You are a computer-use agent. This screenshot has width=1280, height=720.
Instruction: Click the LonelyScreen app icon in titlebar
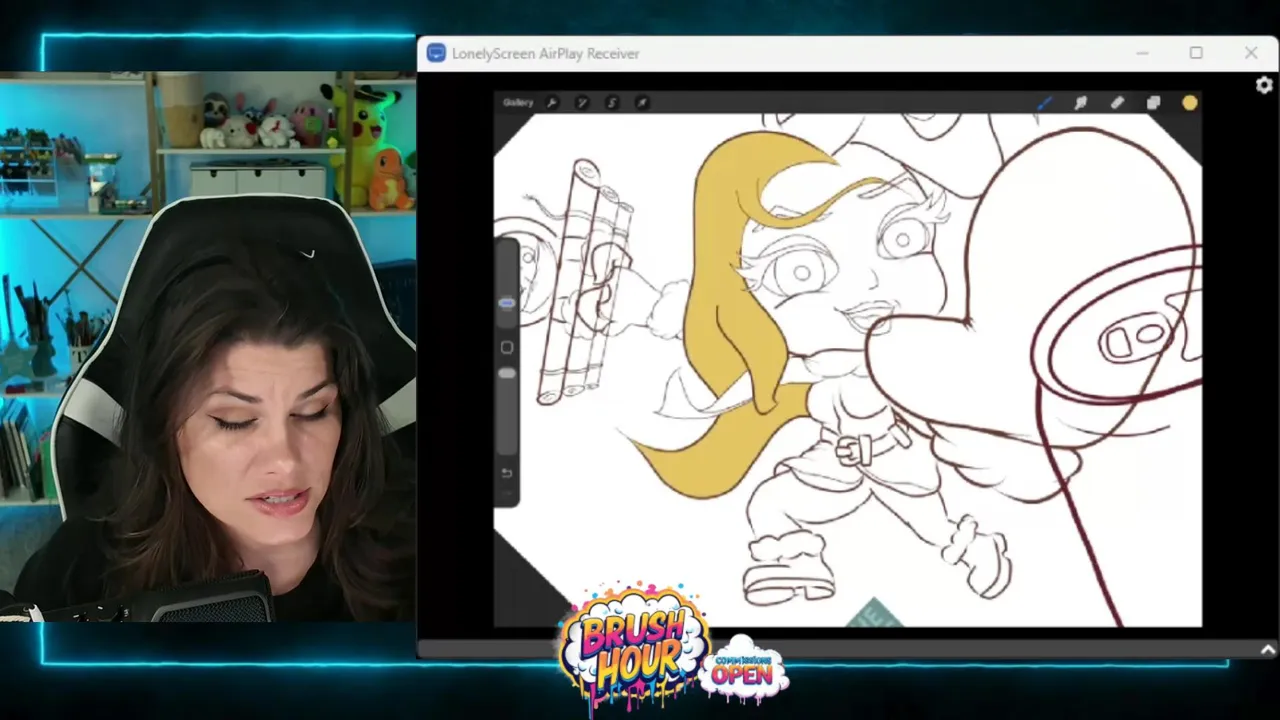point(436,53)
